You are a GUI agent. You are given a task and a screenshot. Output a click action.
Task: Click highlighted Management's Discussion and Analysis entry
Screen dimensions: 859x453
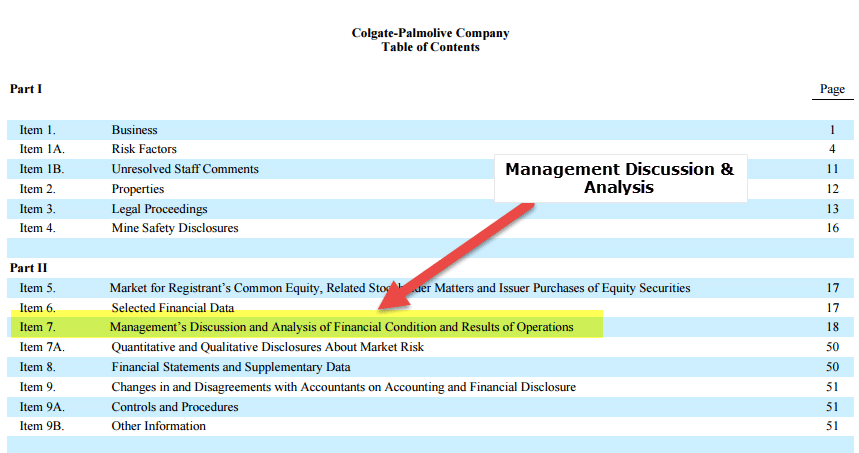coord(341,327)
